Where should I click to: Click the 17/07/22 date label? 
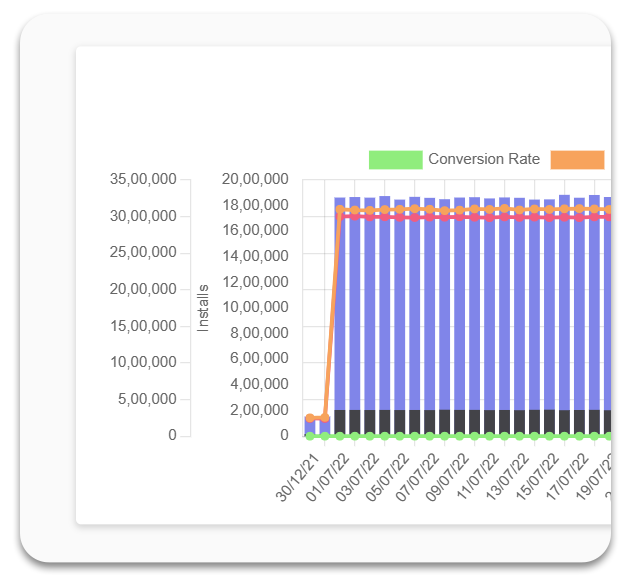tap(567, 478)
